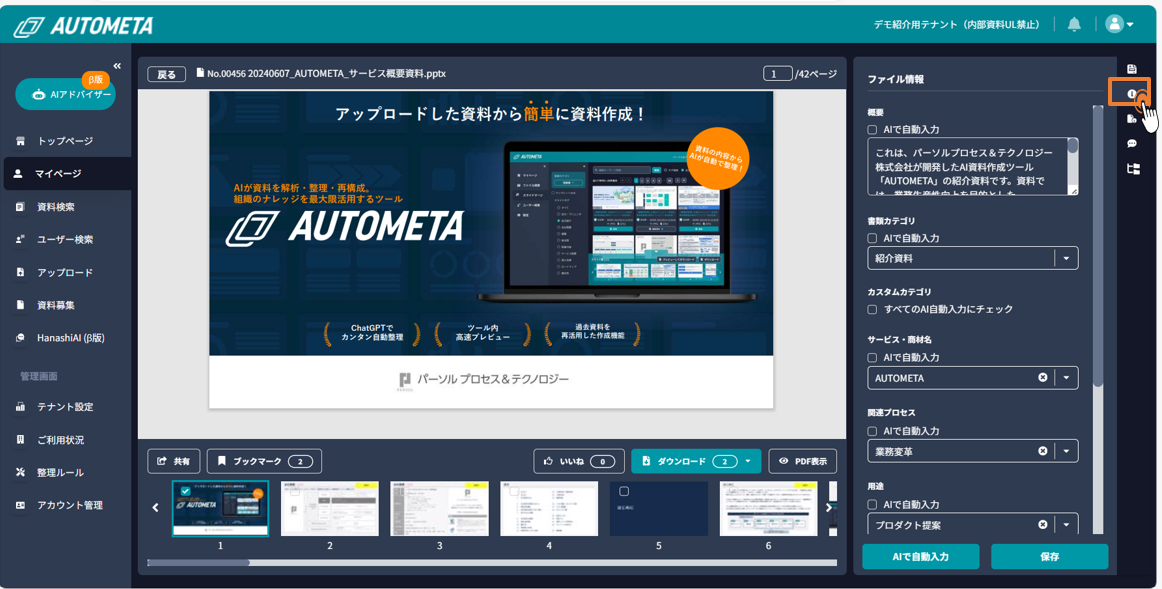Expand the ダウンロード dropdown arrow
Viewport: 1162px width, 589px height.
pos(749,461)
